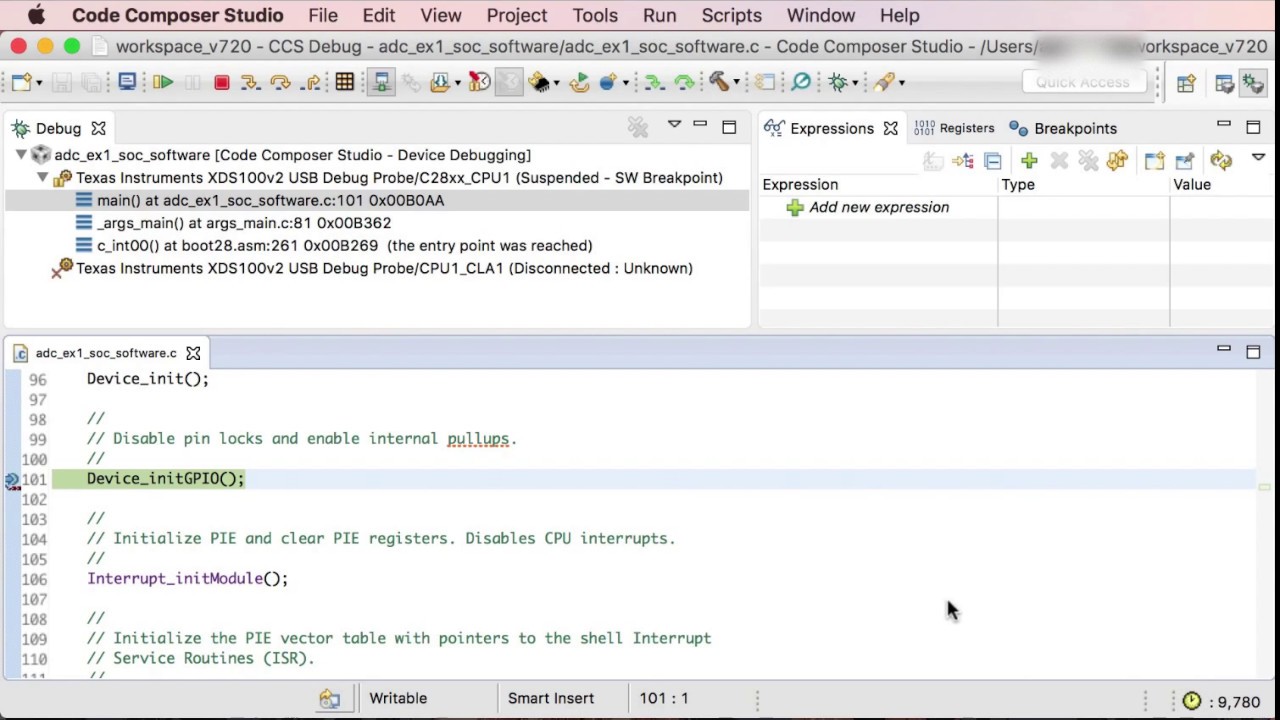Open the Code Composer Studio app menu

pyautogui.click(x=178, y=15)
